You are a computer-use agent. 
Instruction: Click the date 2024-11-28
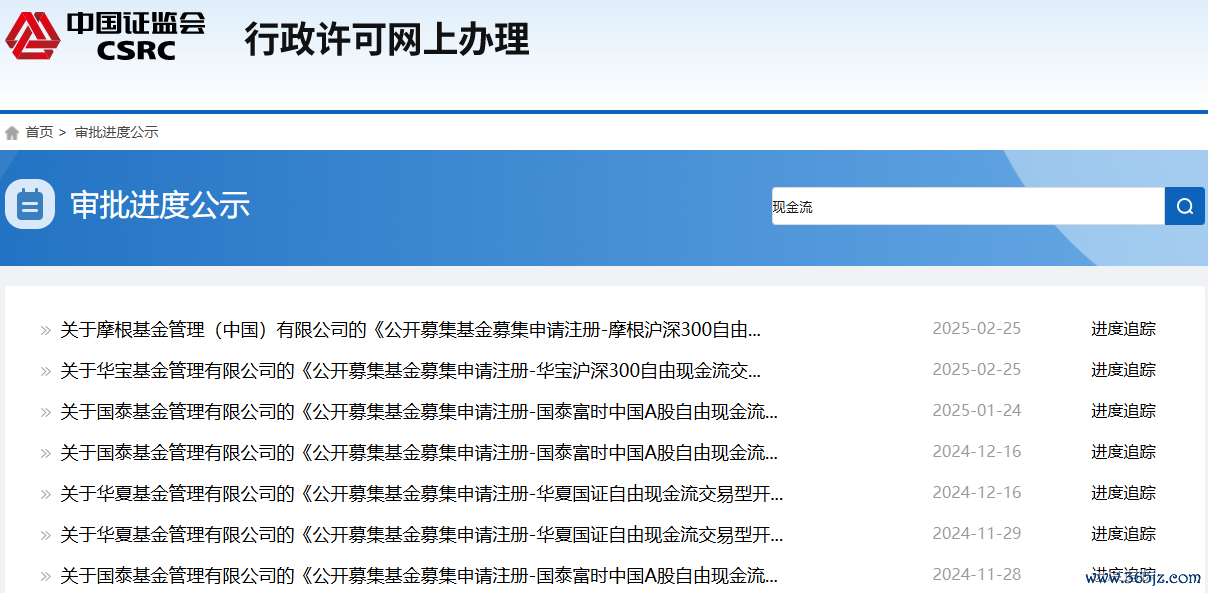977,575
